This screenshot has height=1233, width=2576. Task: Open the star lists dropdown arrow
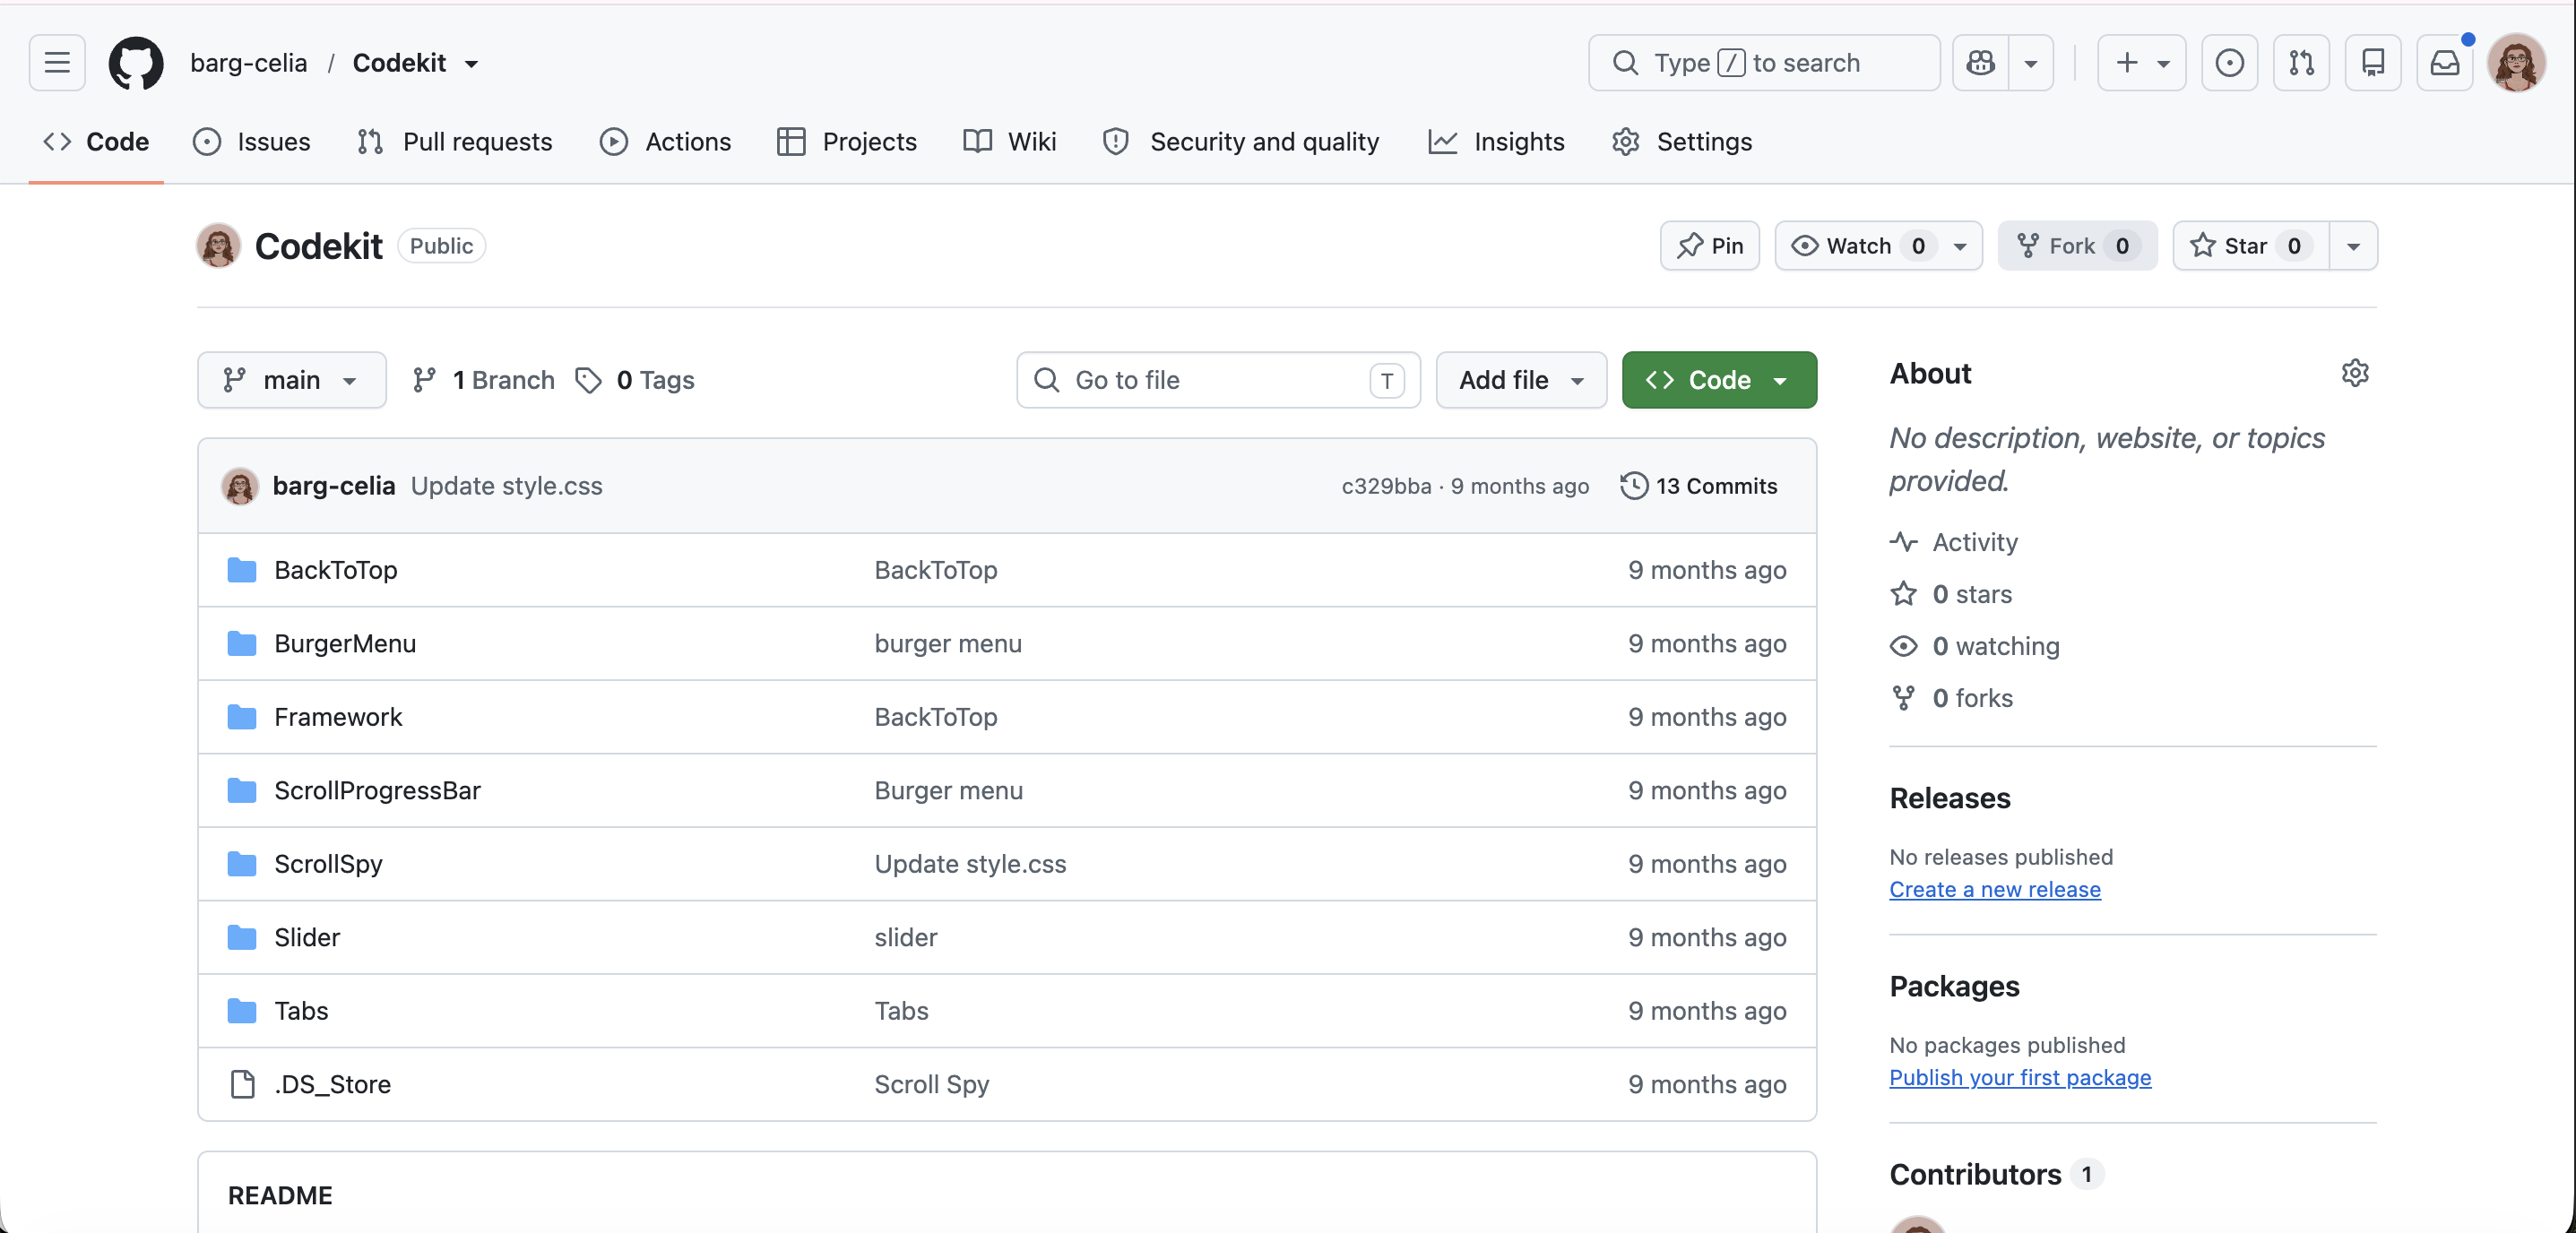click(x=2353, y=246)
